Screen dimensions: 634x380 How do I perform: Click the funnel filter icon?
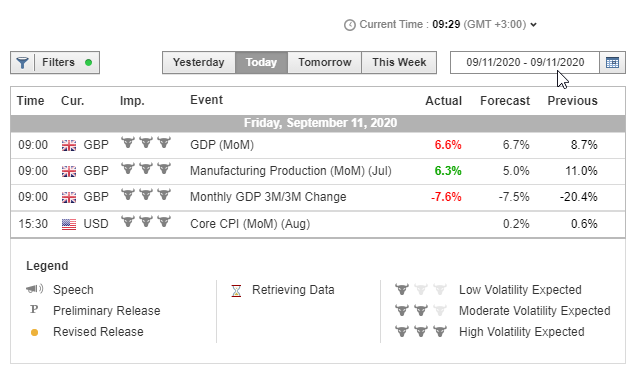(x=23, y=63)
